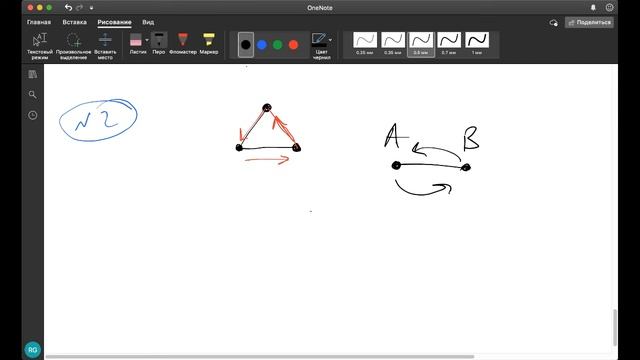Open the Рисование tab

click(114, 22)
